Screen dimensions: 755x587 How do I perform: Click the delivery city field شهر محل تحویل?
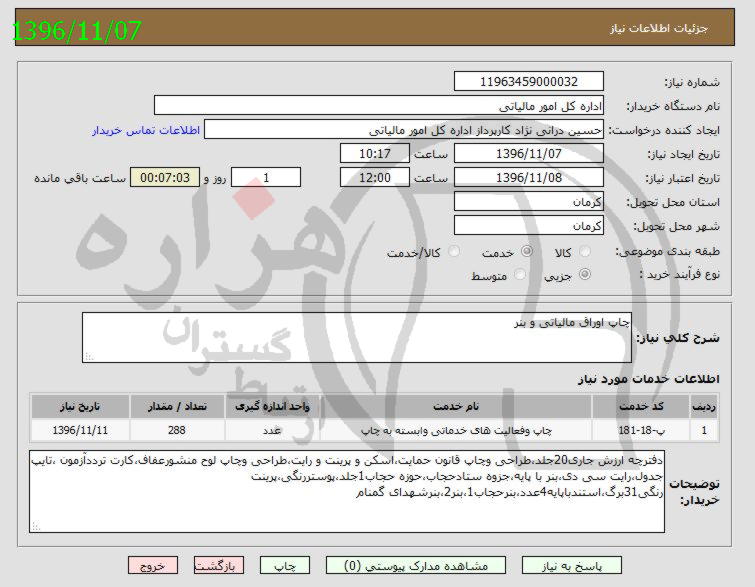click(529, 226)
